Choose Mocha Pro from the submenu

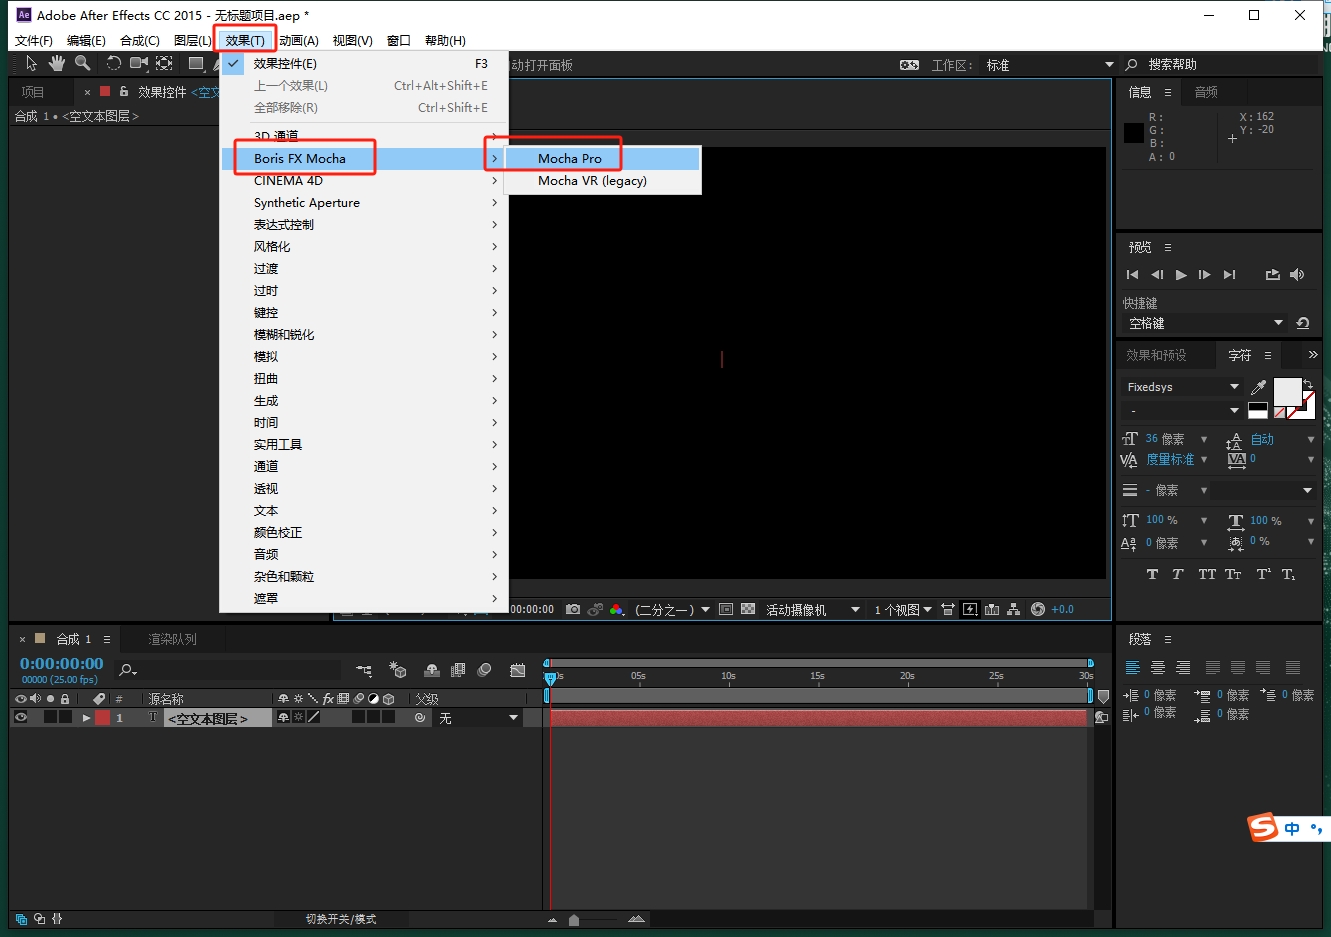[x=603, y=158]
